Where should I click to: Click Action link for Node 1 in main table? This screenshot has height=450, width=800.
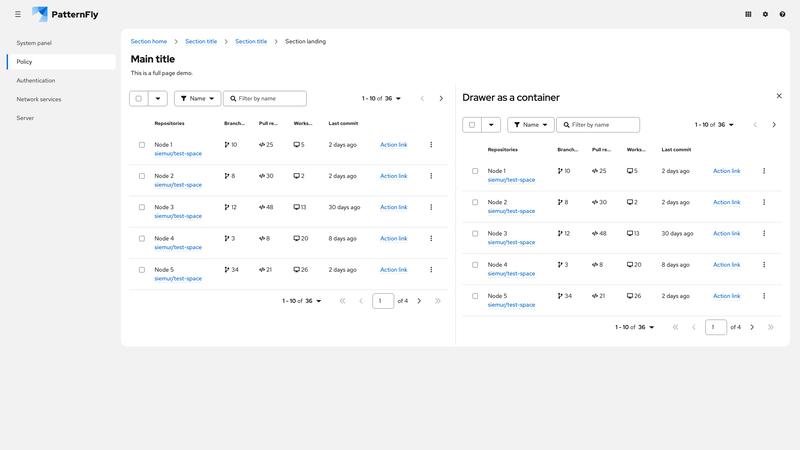393,145
